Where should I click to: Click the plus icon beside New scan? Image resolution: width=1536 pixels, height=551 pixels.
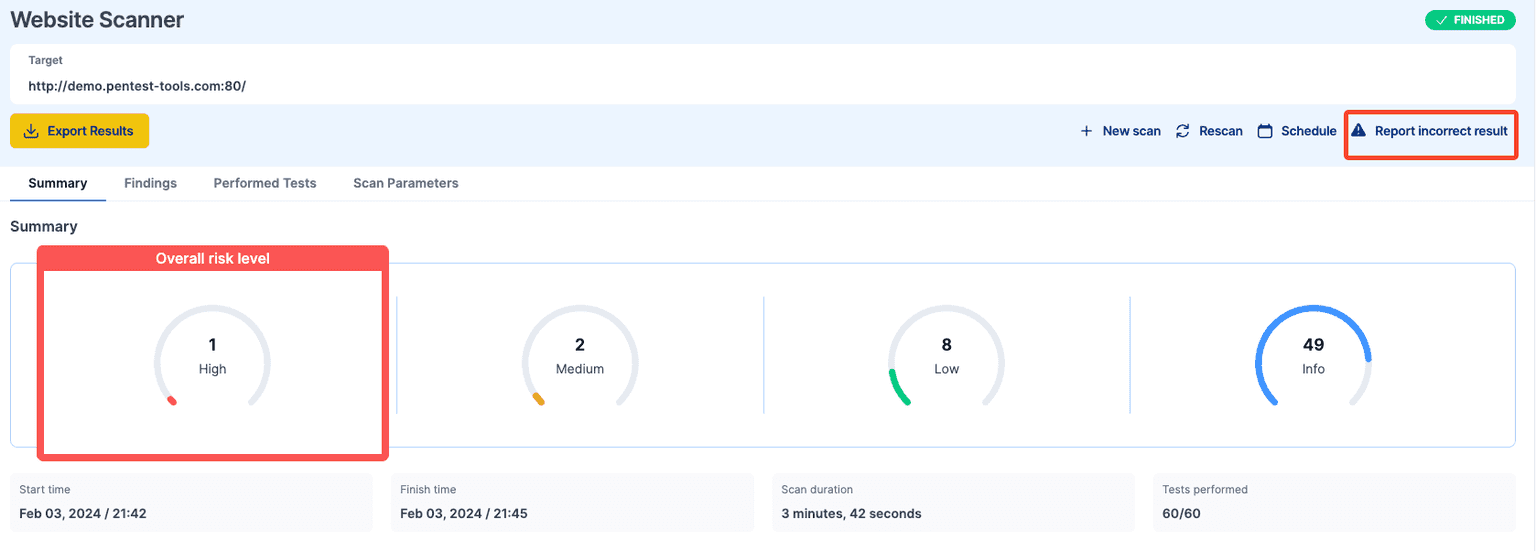(1086, 131)
